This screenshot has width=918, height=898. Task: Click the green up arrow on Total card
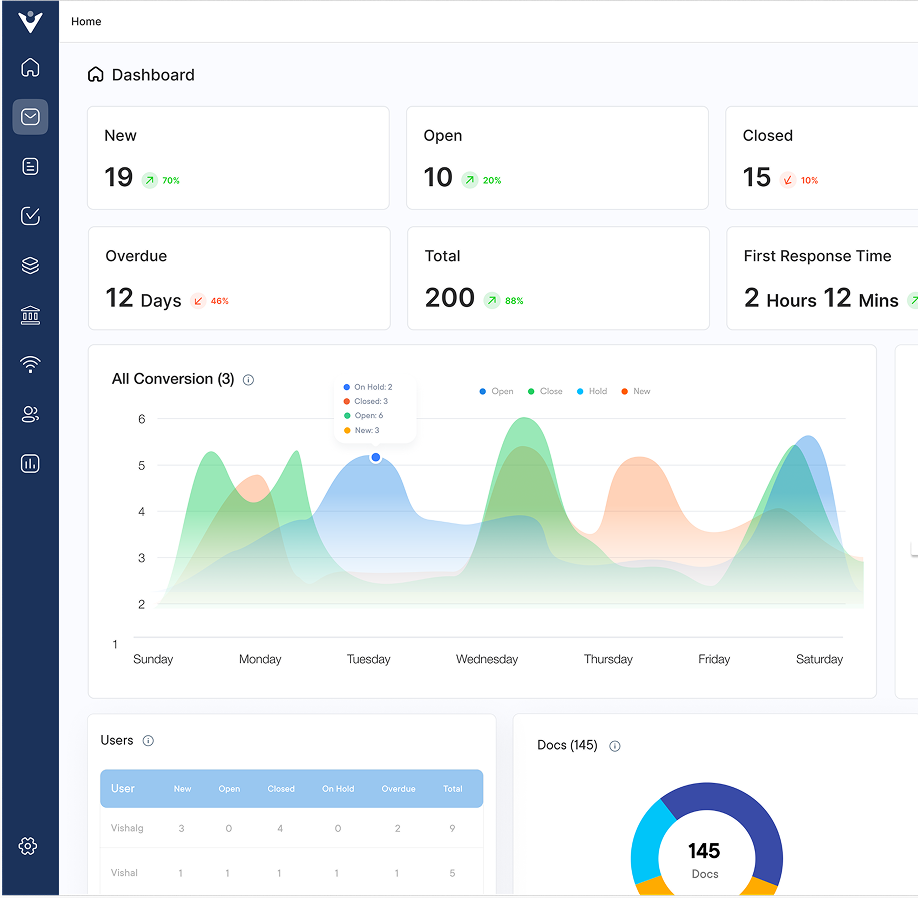point(492,300)
